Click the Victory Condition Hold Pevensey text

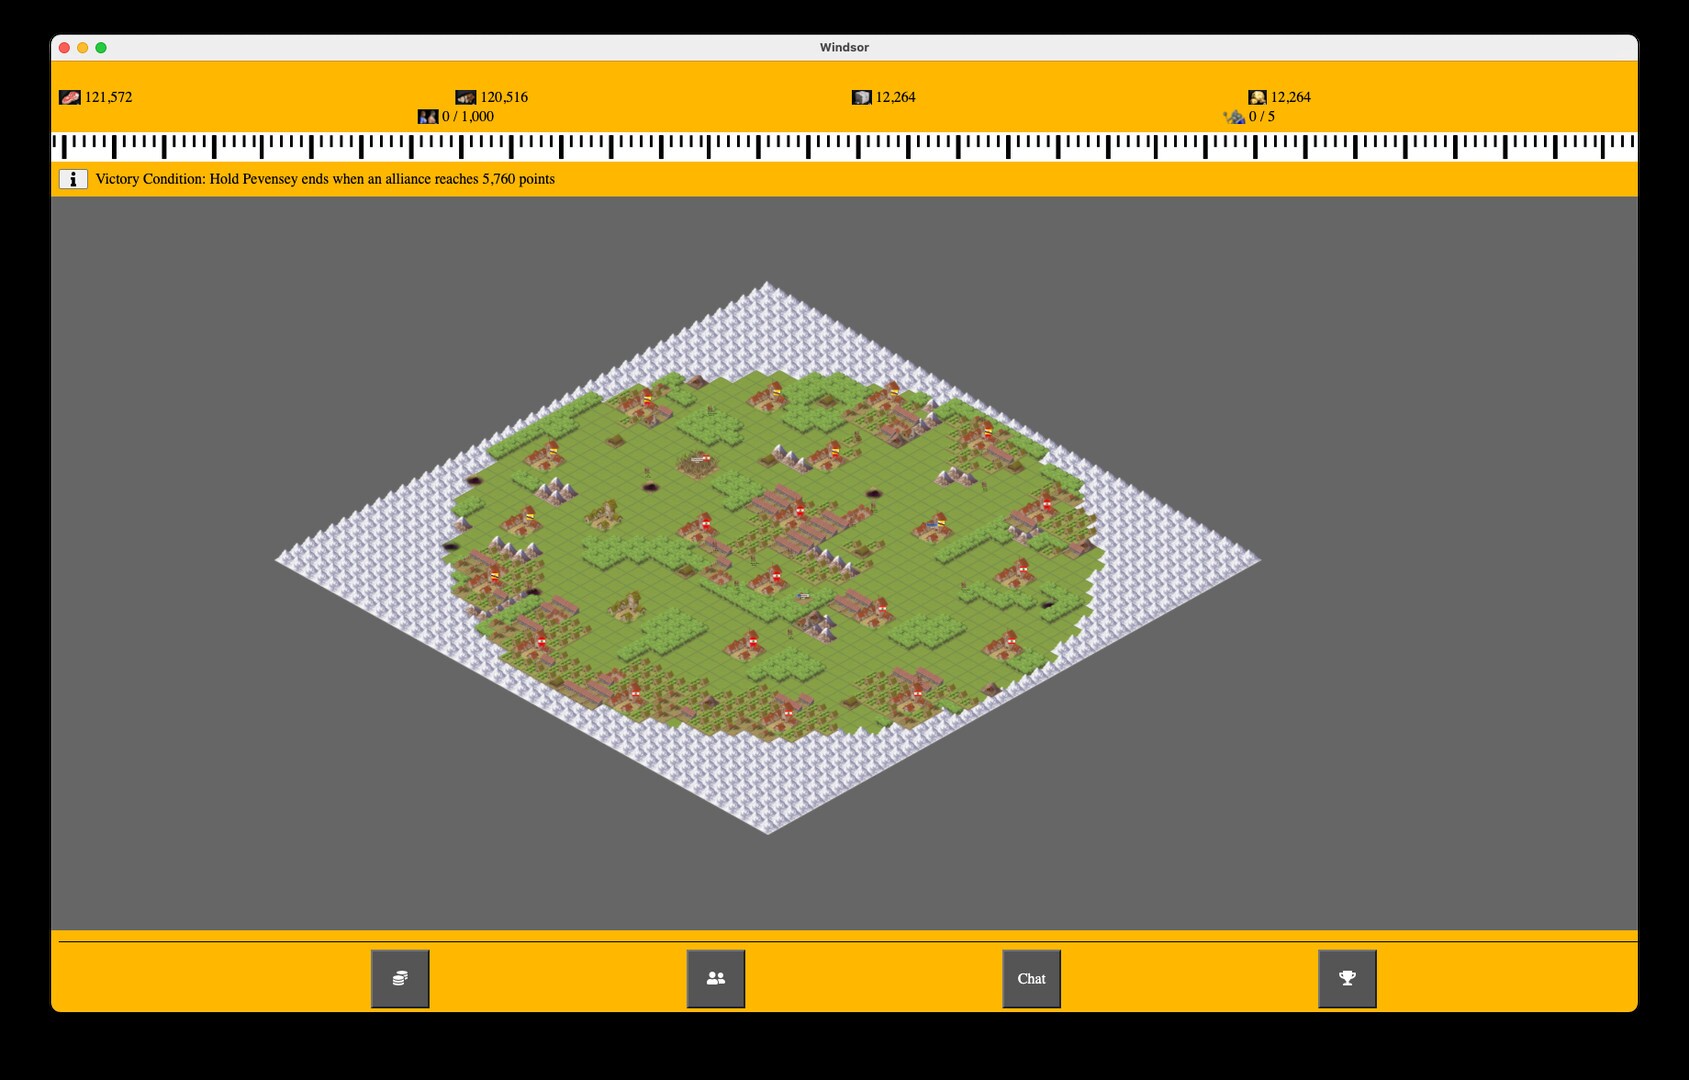click(x=325, y=179)
